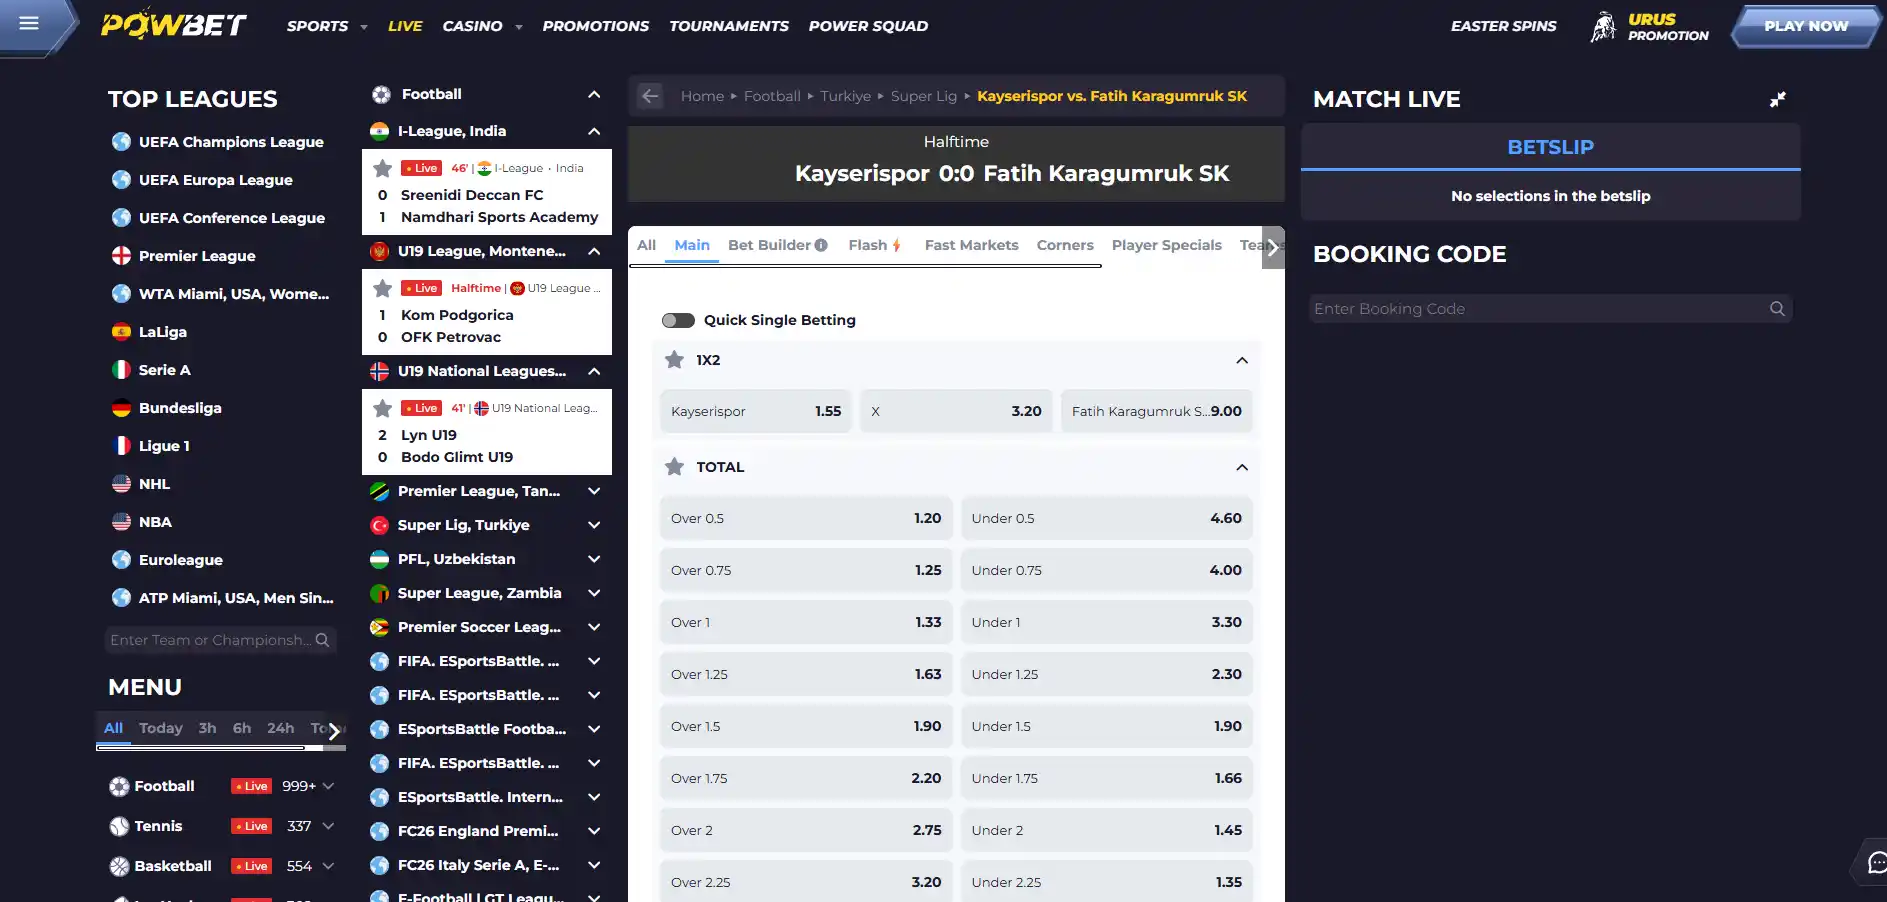Viewport: 1887px width, 902px height.
Task: Switch to the Corners tab
Action: [x=1065, y=245]
